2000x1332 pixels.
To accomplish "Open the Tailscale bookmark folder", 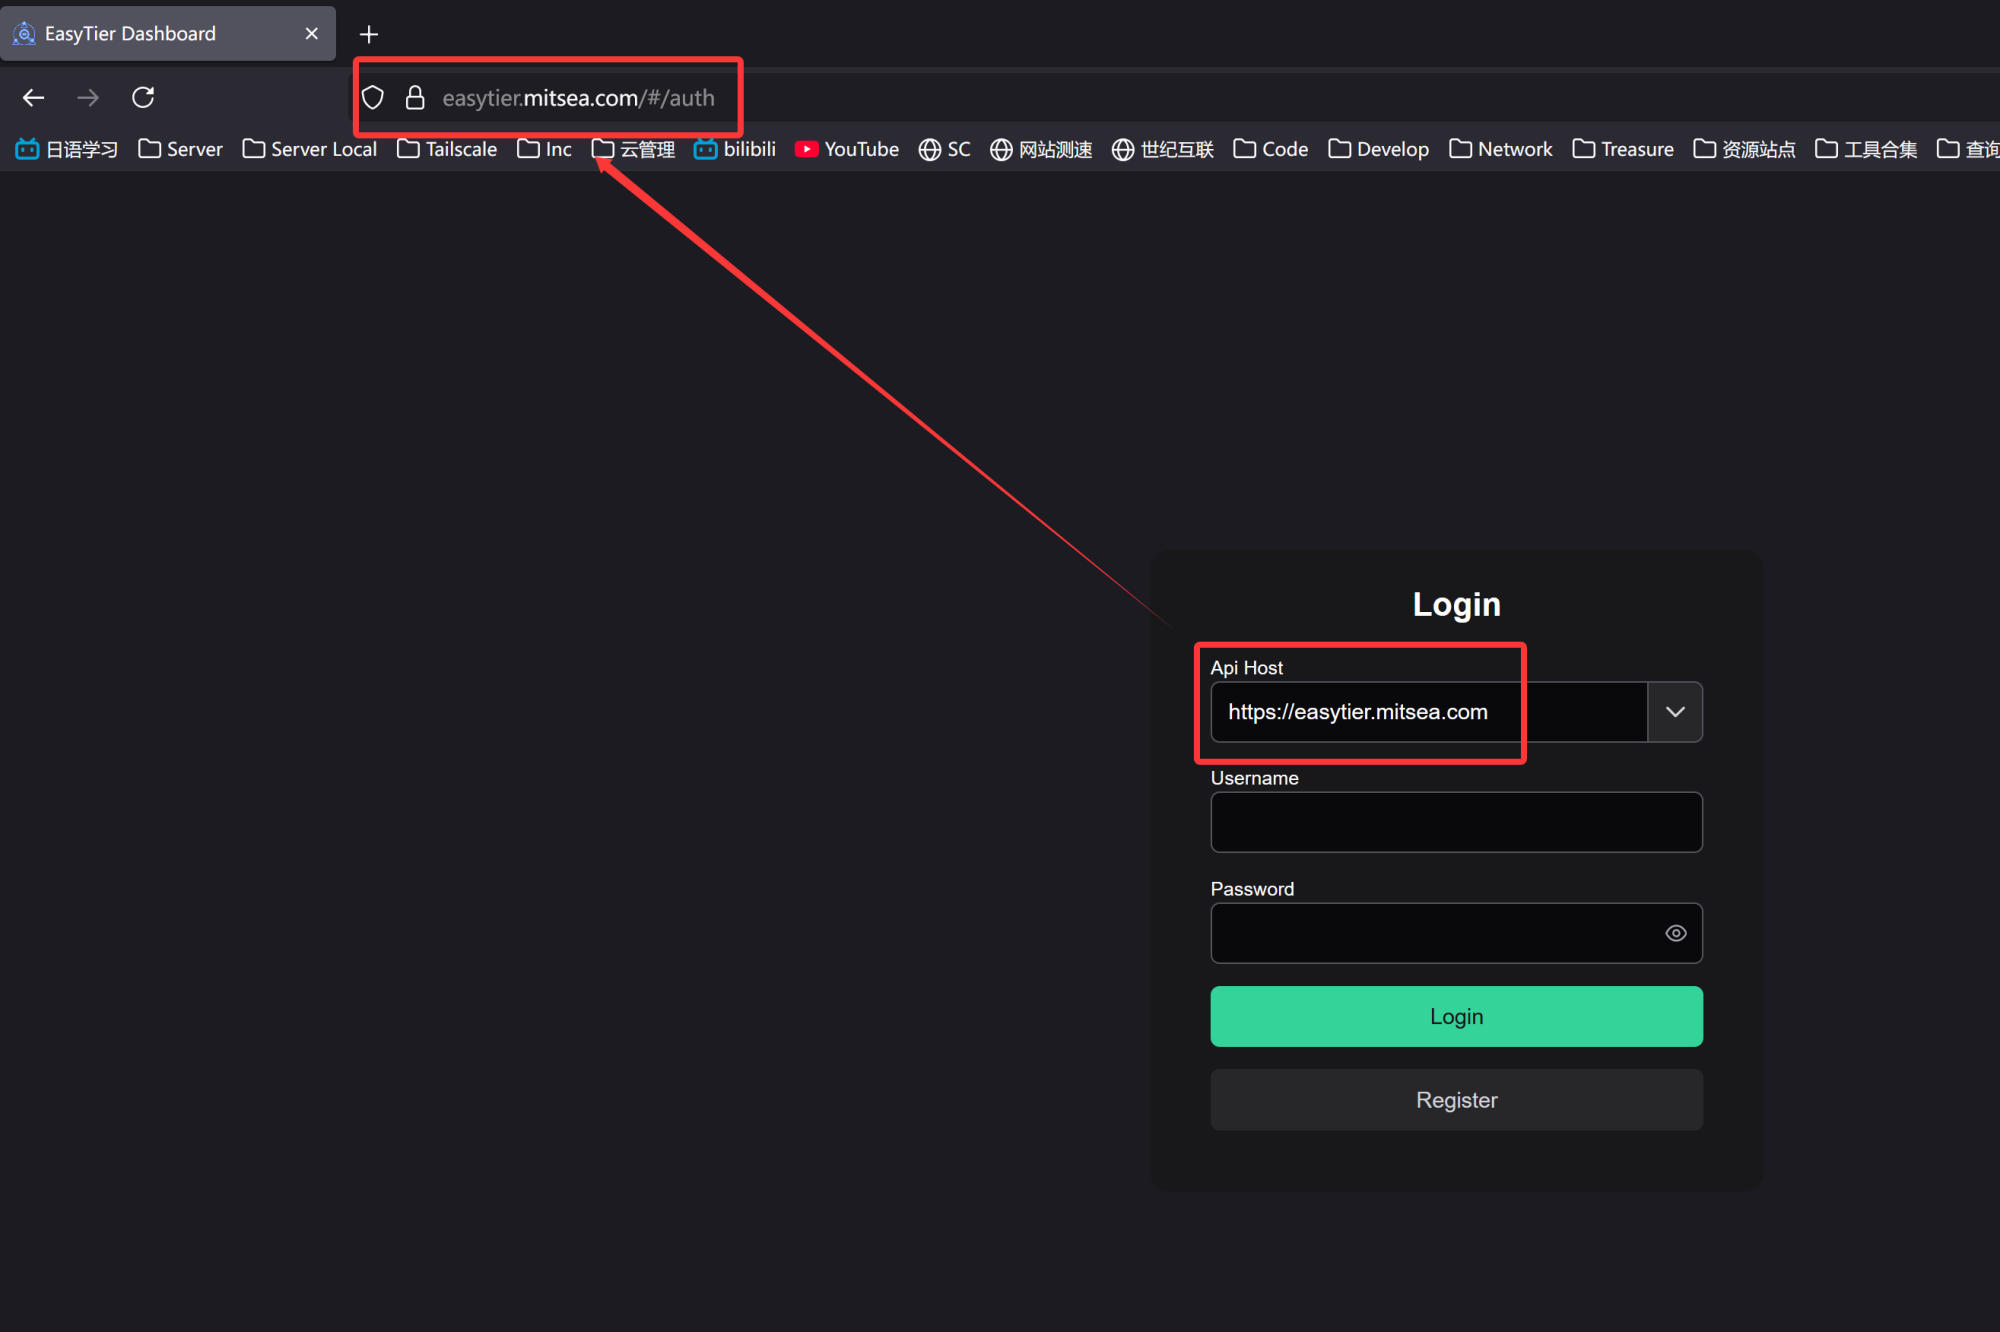I will (x=445, y=148).
